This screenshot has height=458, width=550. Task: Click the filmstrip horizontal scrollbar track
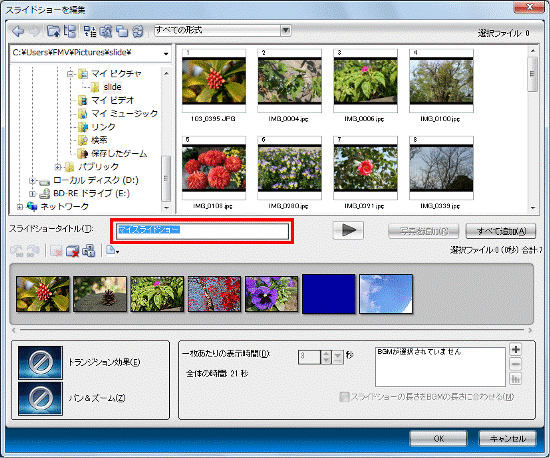tap(272, 330)
